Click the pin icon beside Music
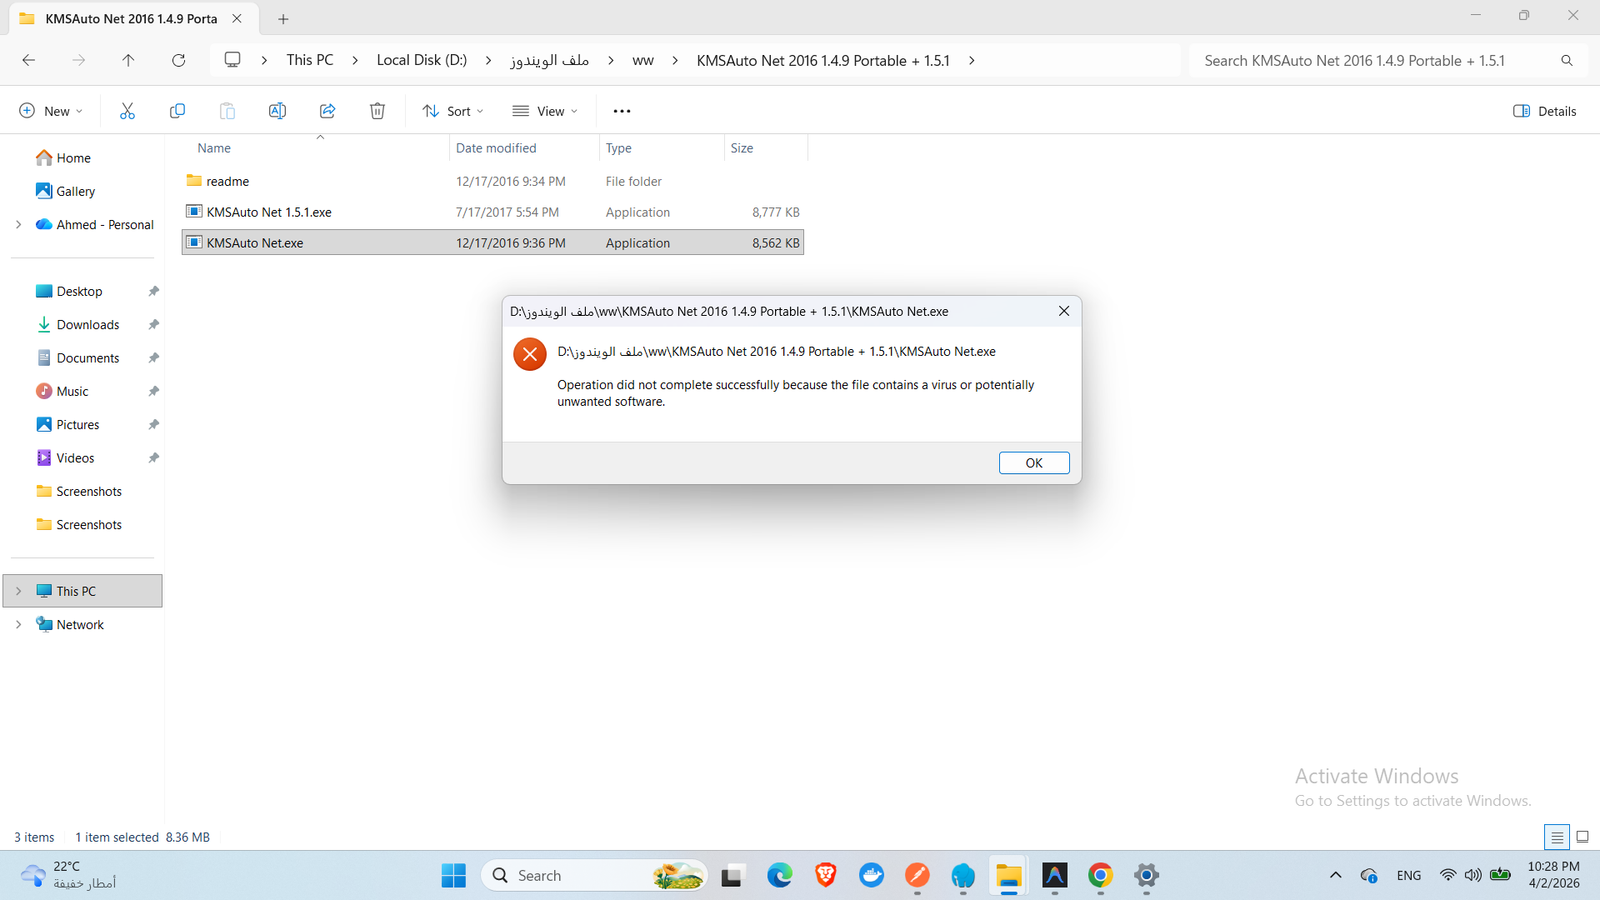Image resolution: width=1600 pixels, height=900 pixels. [153, 391]
